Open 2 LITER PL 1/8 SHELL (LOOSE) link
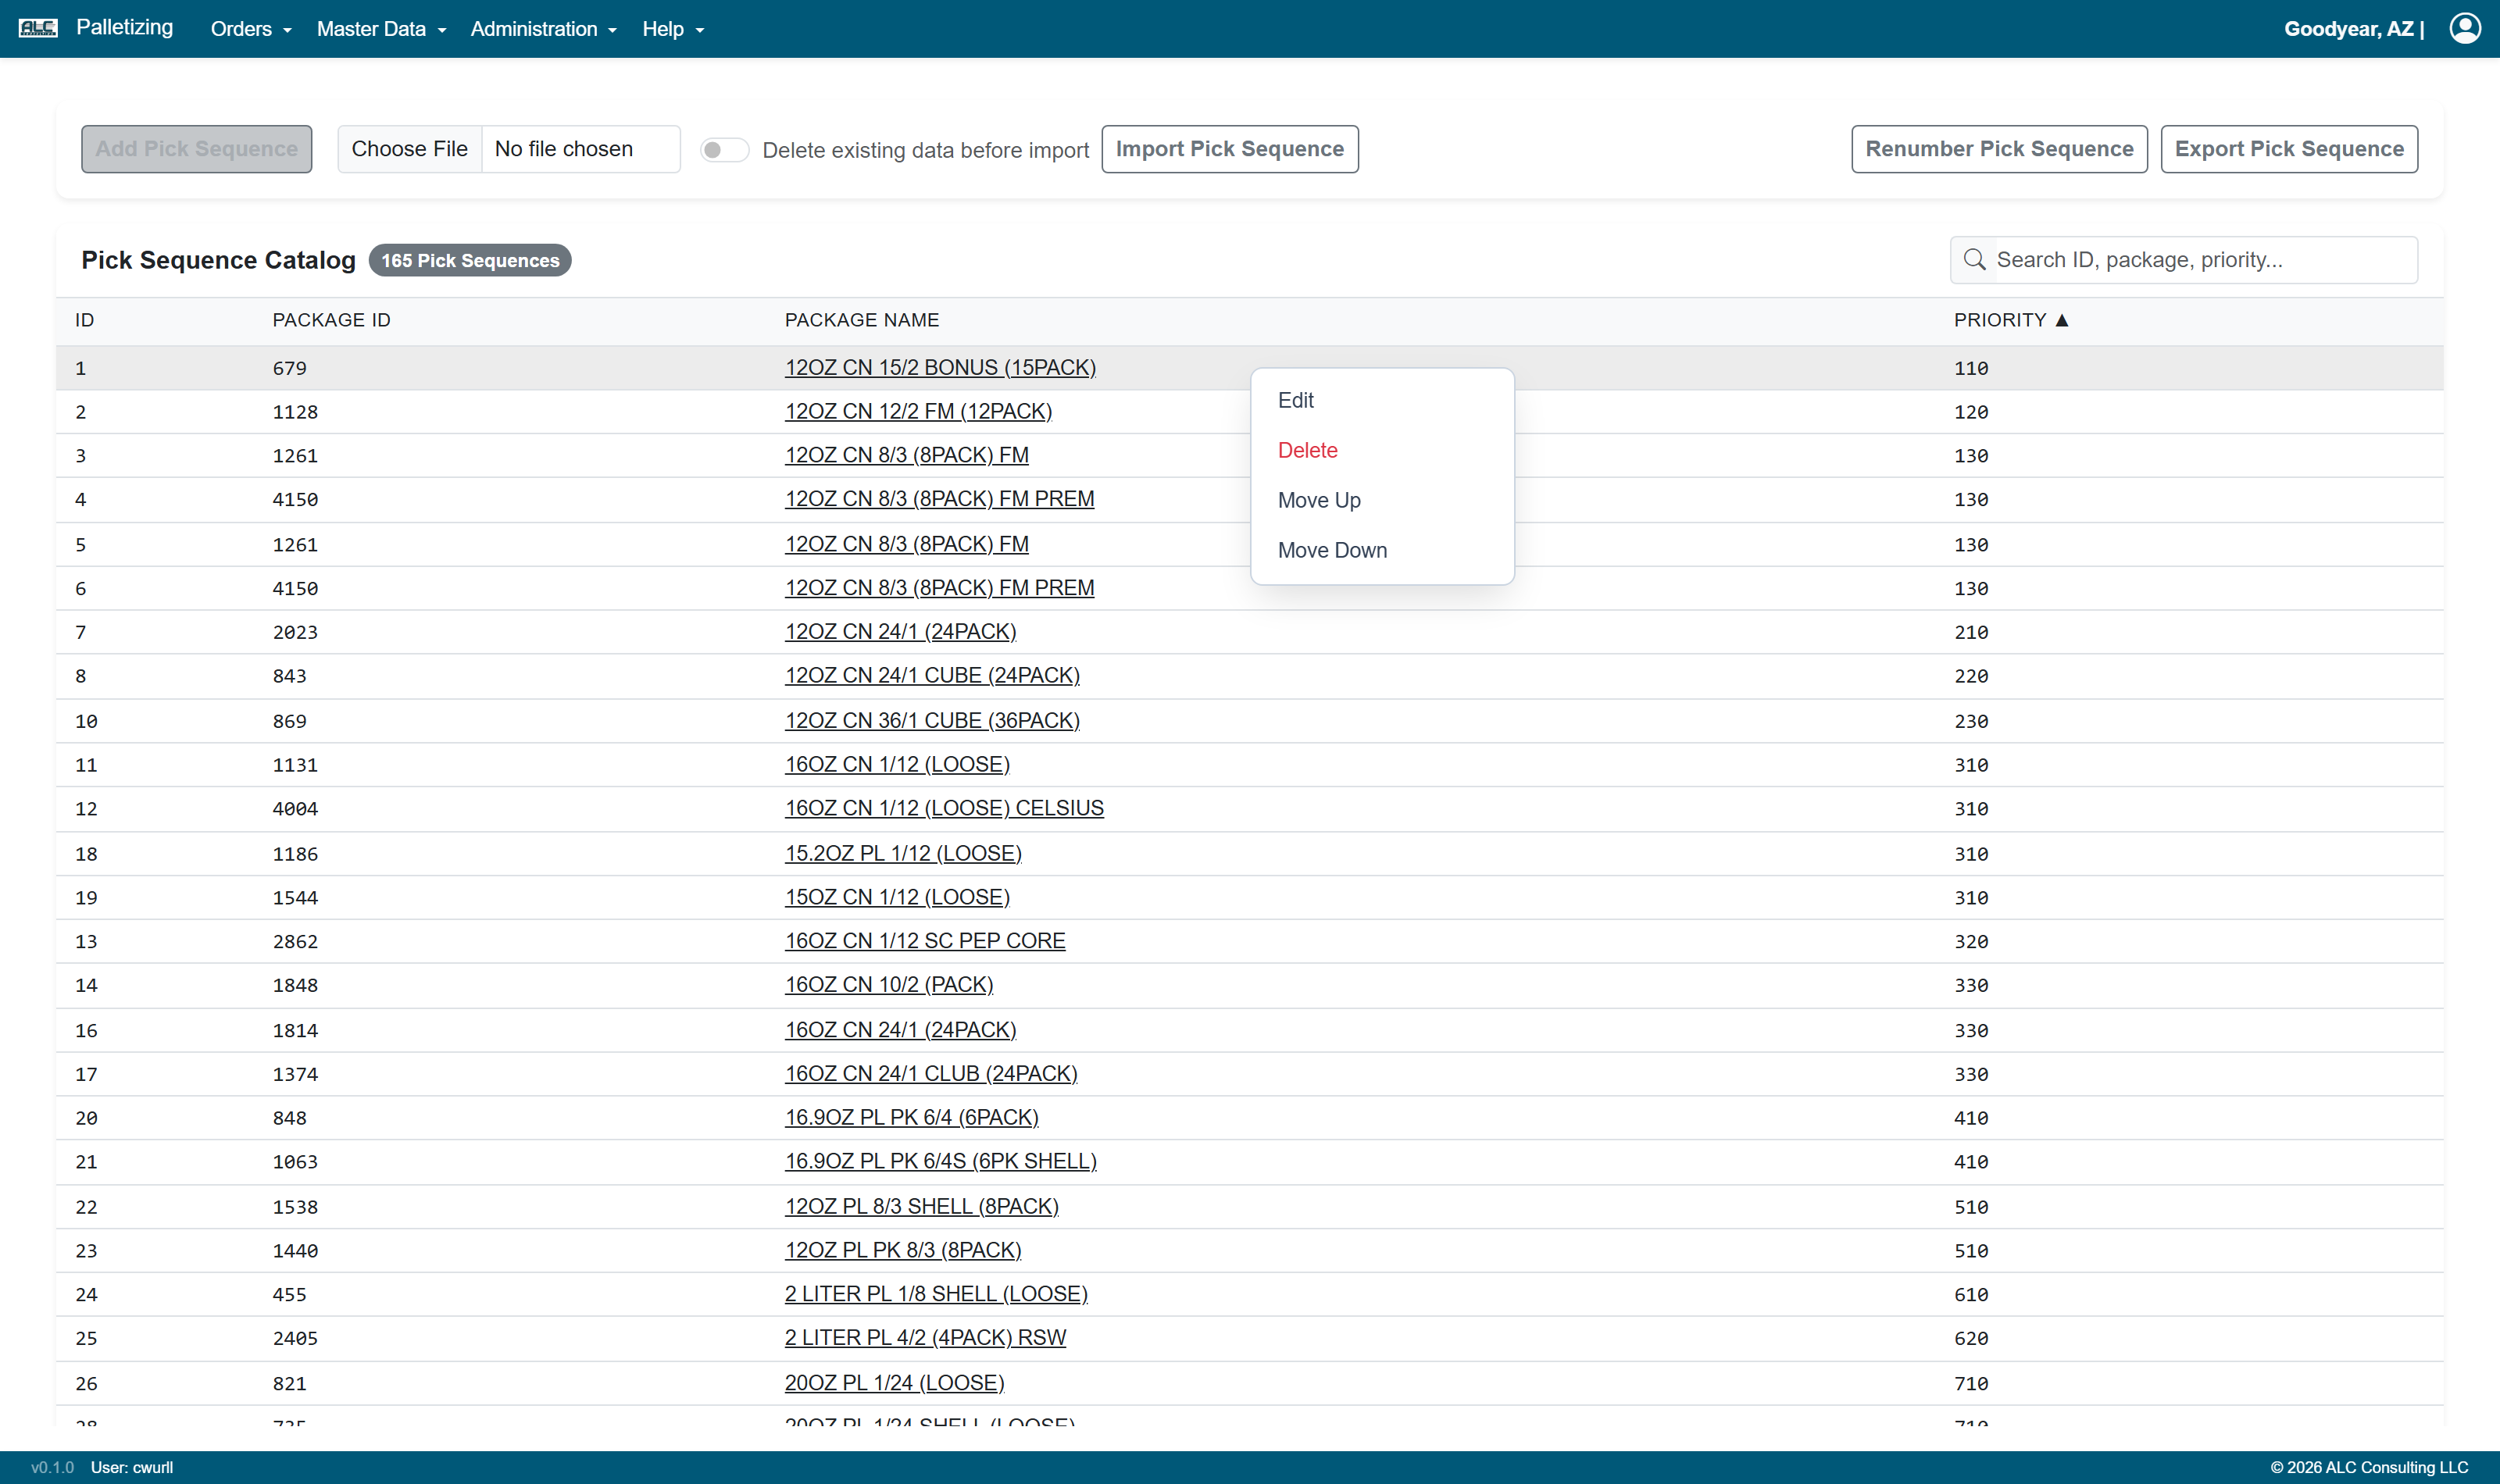Viewport: 2500px width, 1484px height. click(x=936, y=1294)
